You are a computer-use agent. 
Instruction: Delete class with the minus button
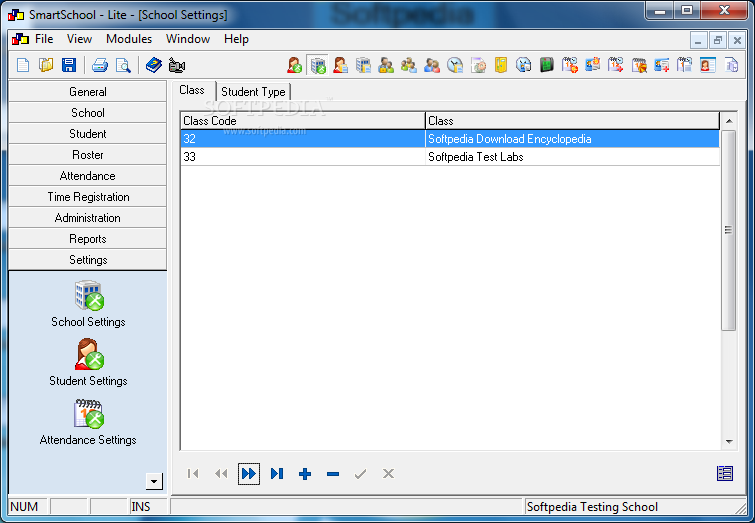333,474
